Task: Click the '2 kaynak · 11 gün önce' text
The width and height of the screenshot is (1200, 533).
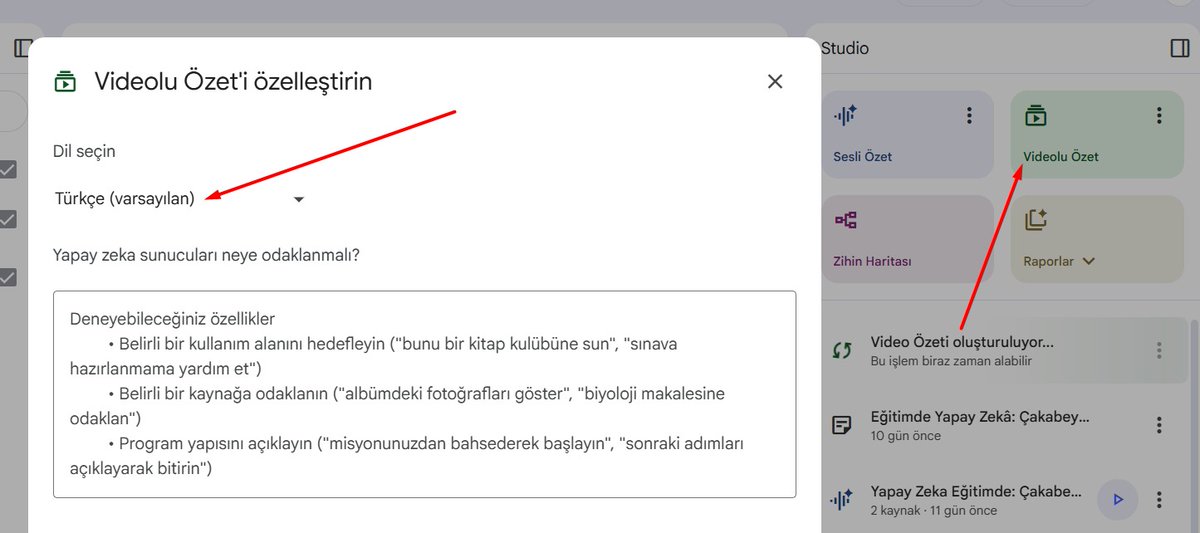Action: coord(934,511)
